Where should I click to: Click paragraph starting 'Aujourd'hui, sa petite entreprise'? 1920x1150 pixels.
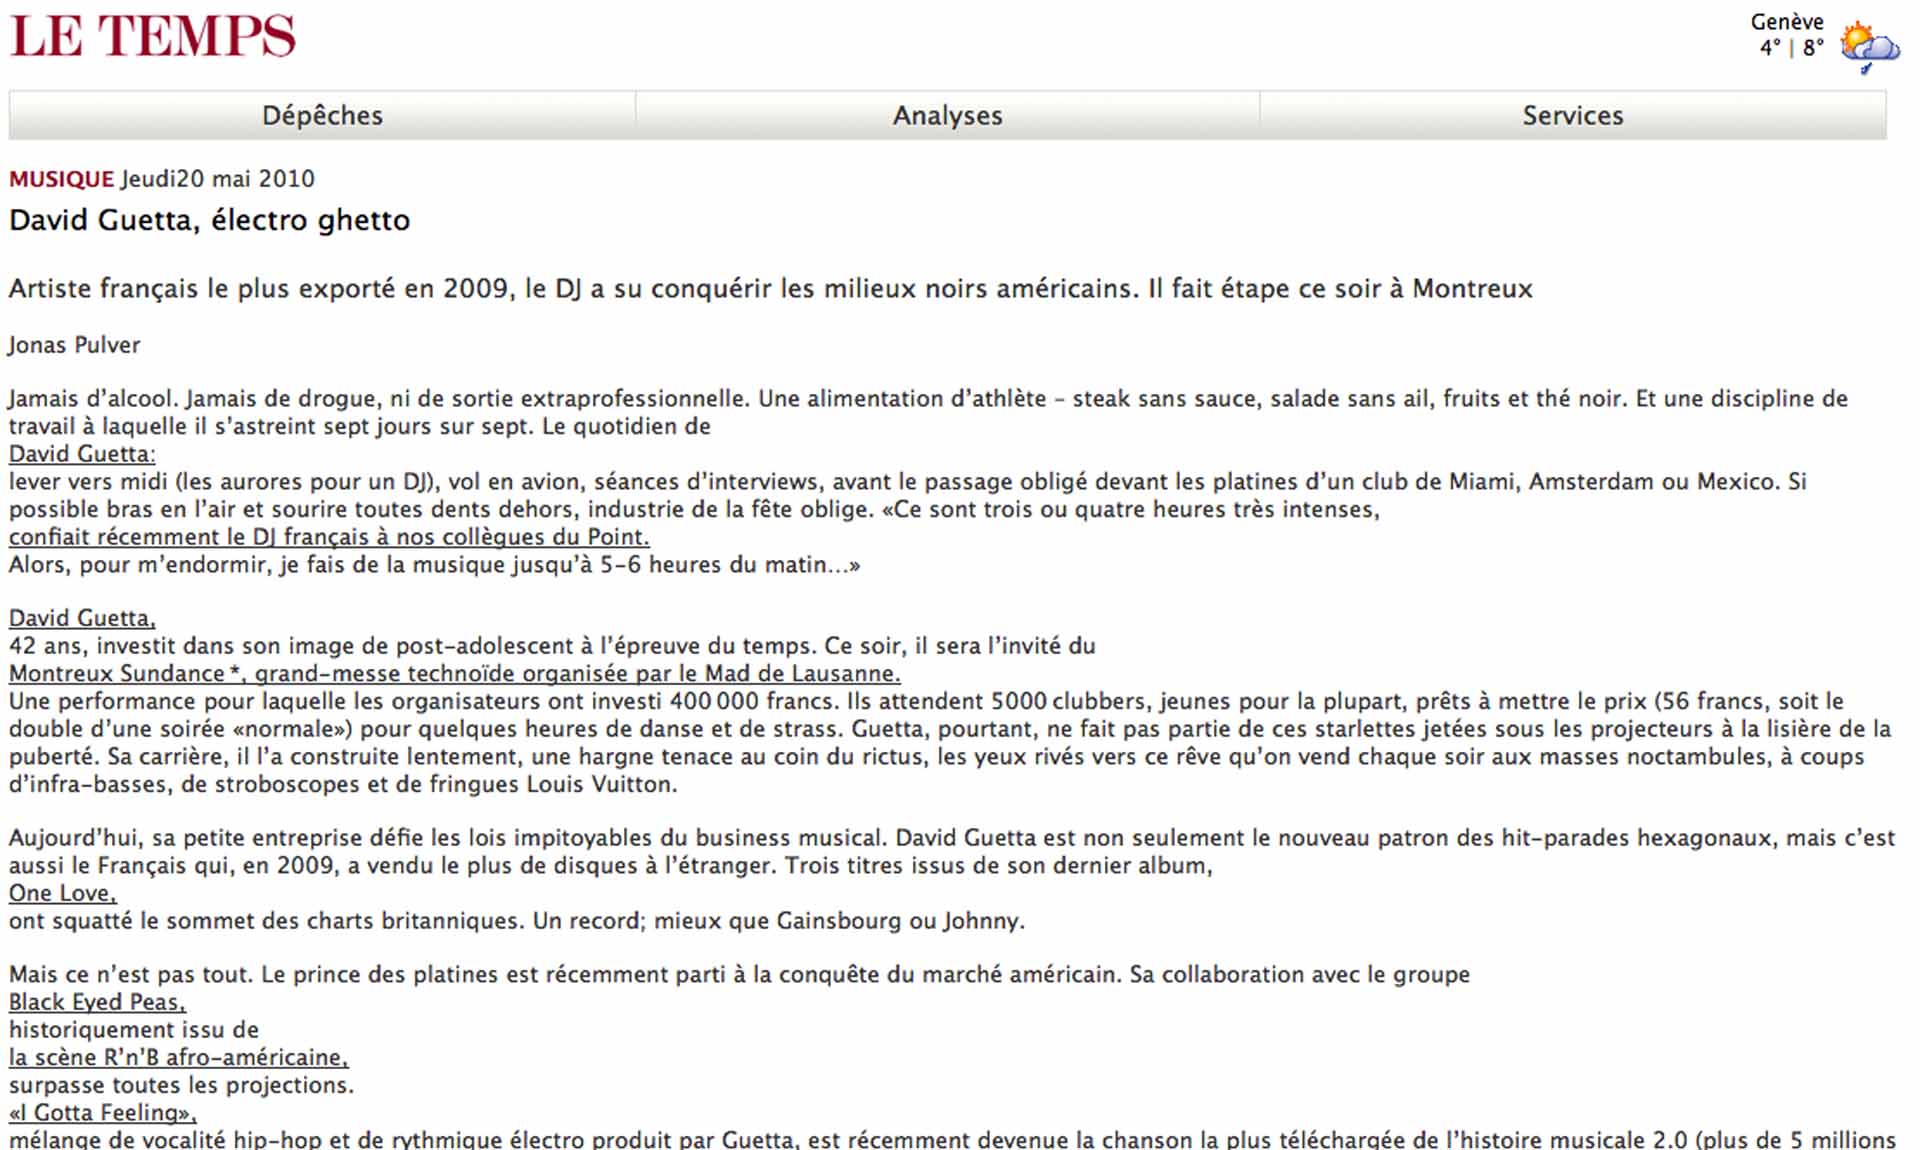952,851
